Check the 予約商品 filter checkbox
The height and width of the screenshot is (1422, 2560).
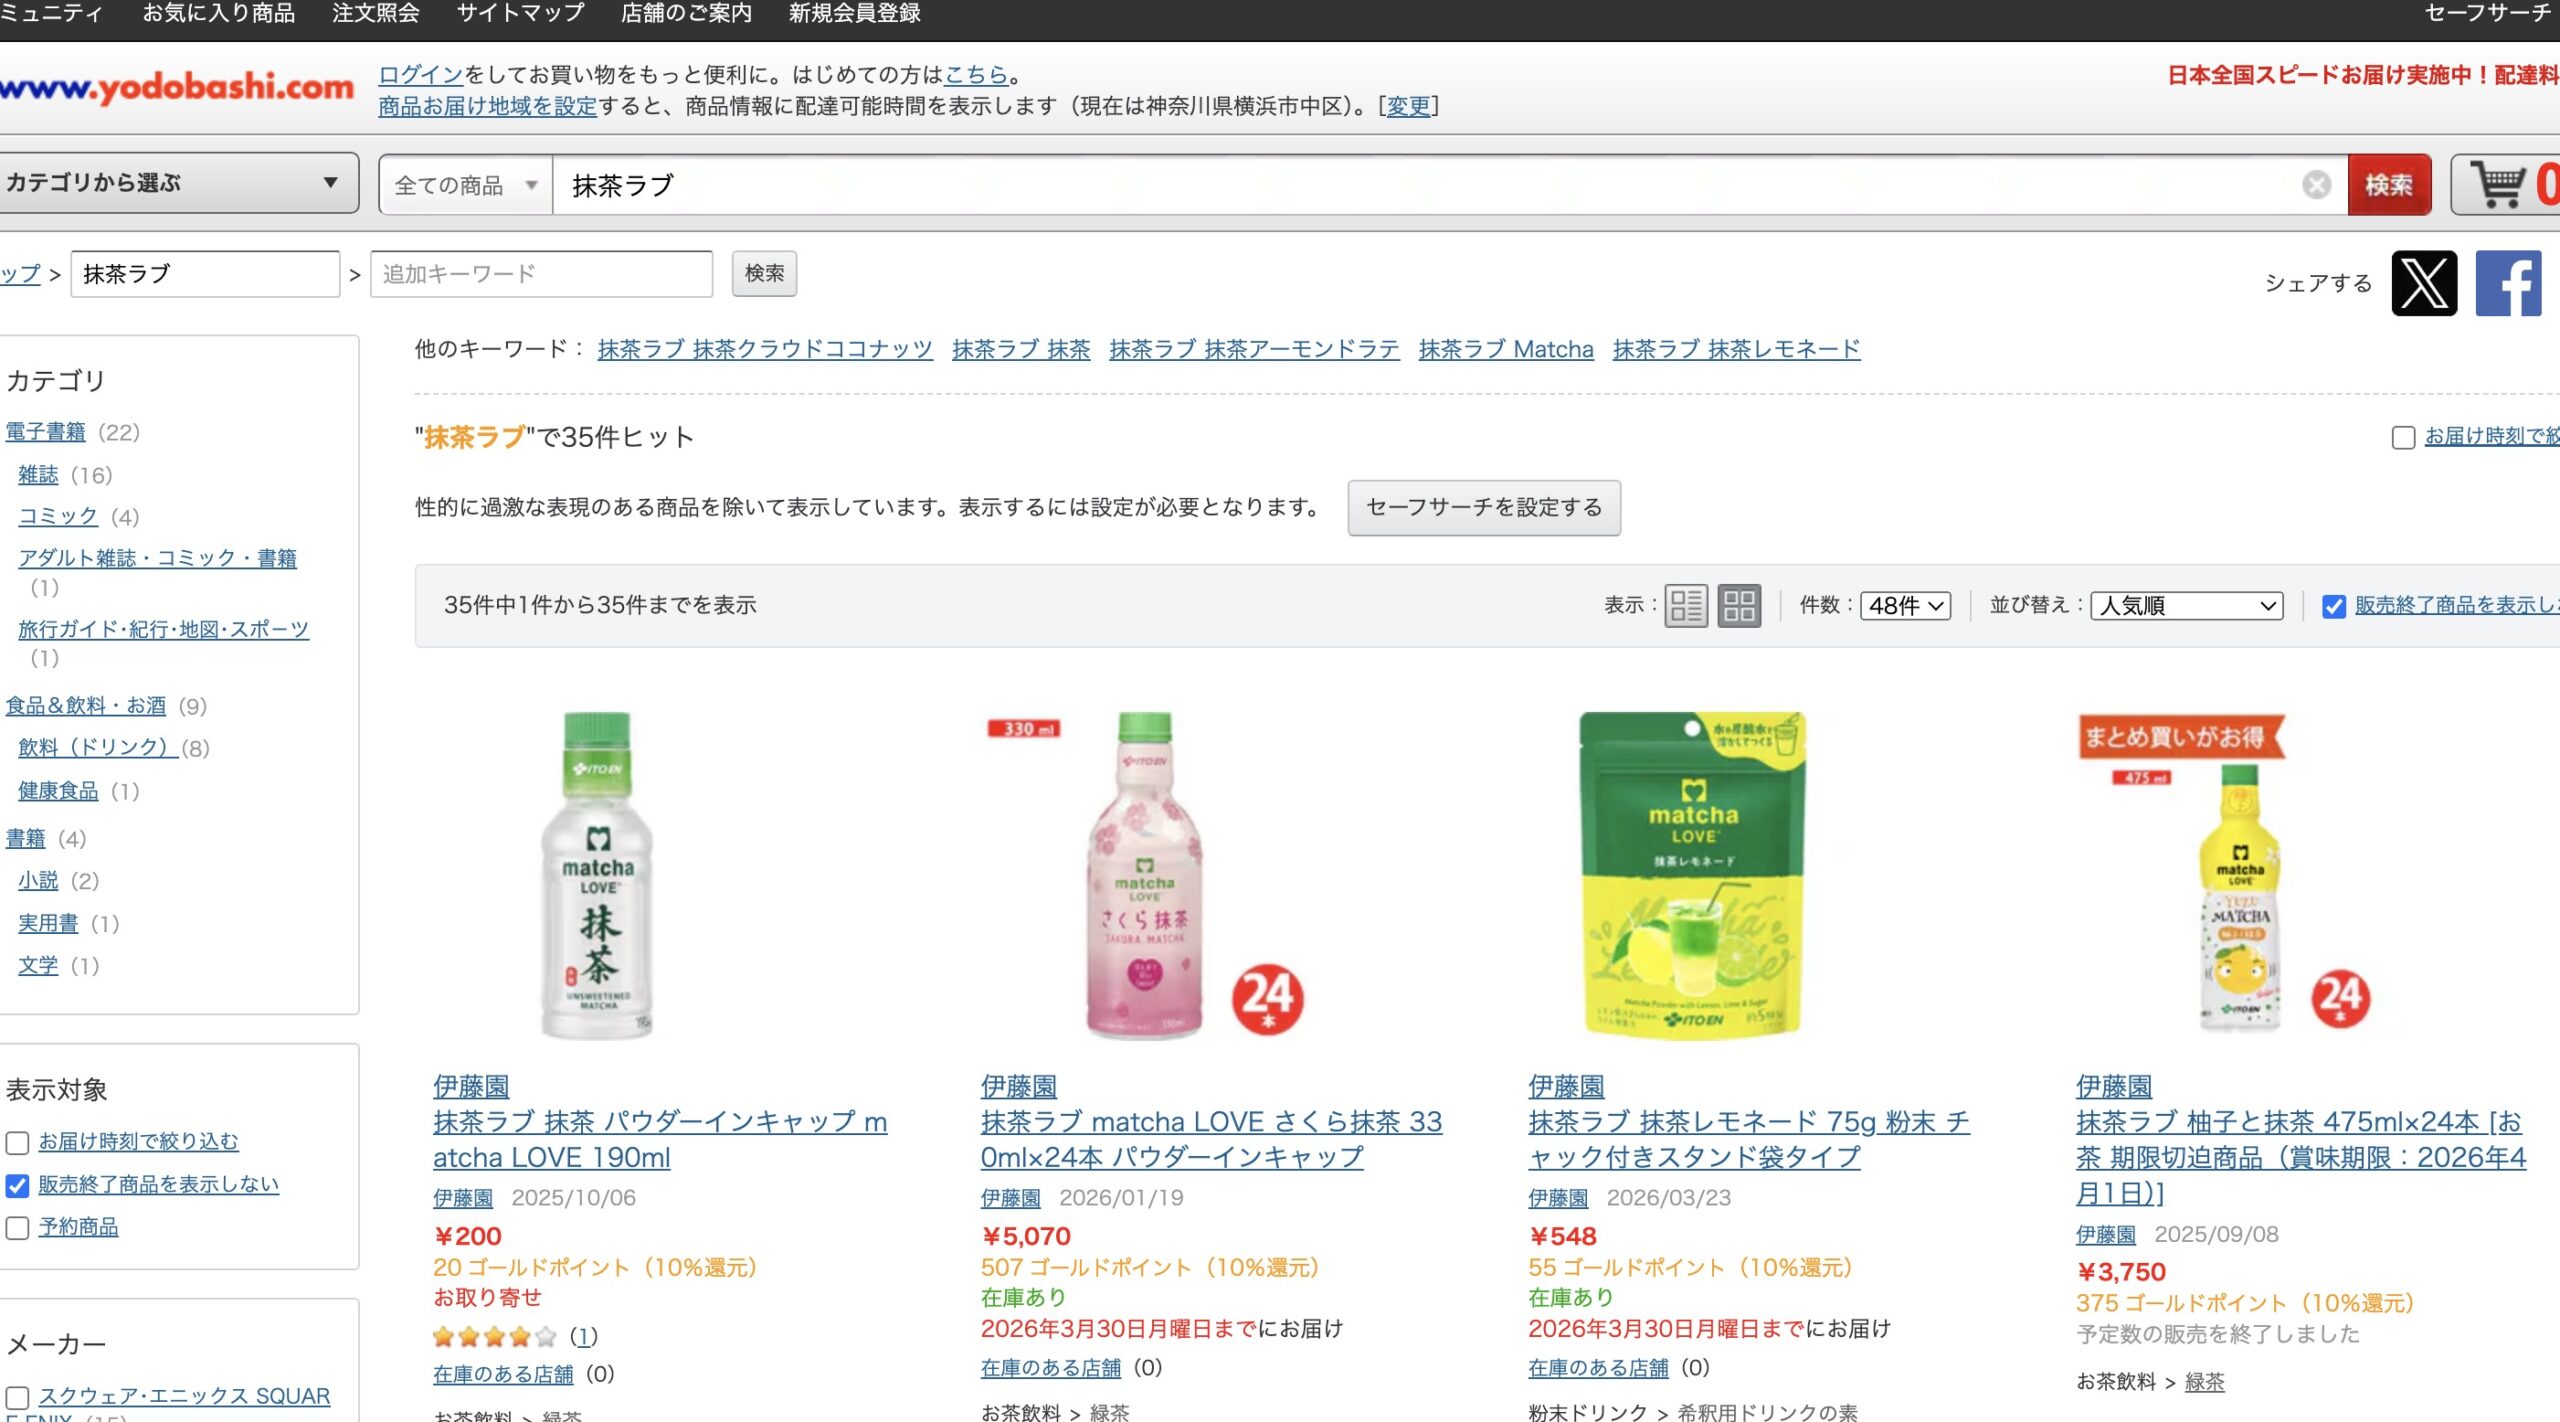tap(18, 1228)
